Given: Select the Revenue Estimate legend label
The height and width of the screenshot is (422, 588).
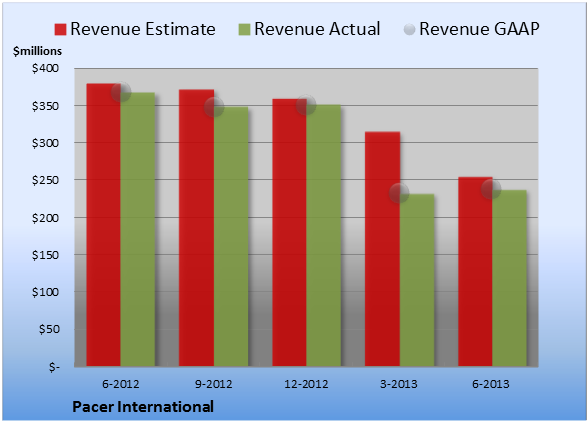Looking at the screenshot, I should pos(143,29).
